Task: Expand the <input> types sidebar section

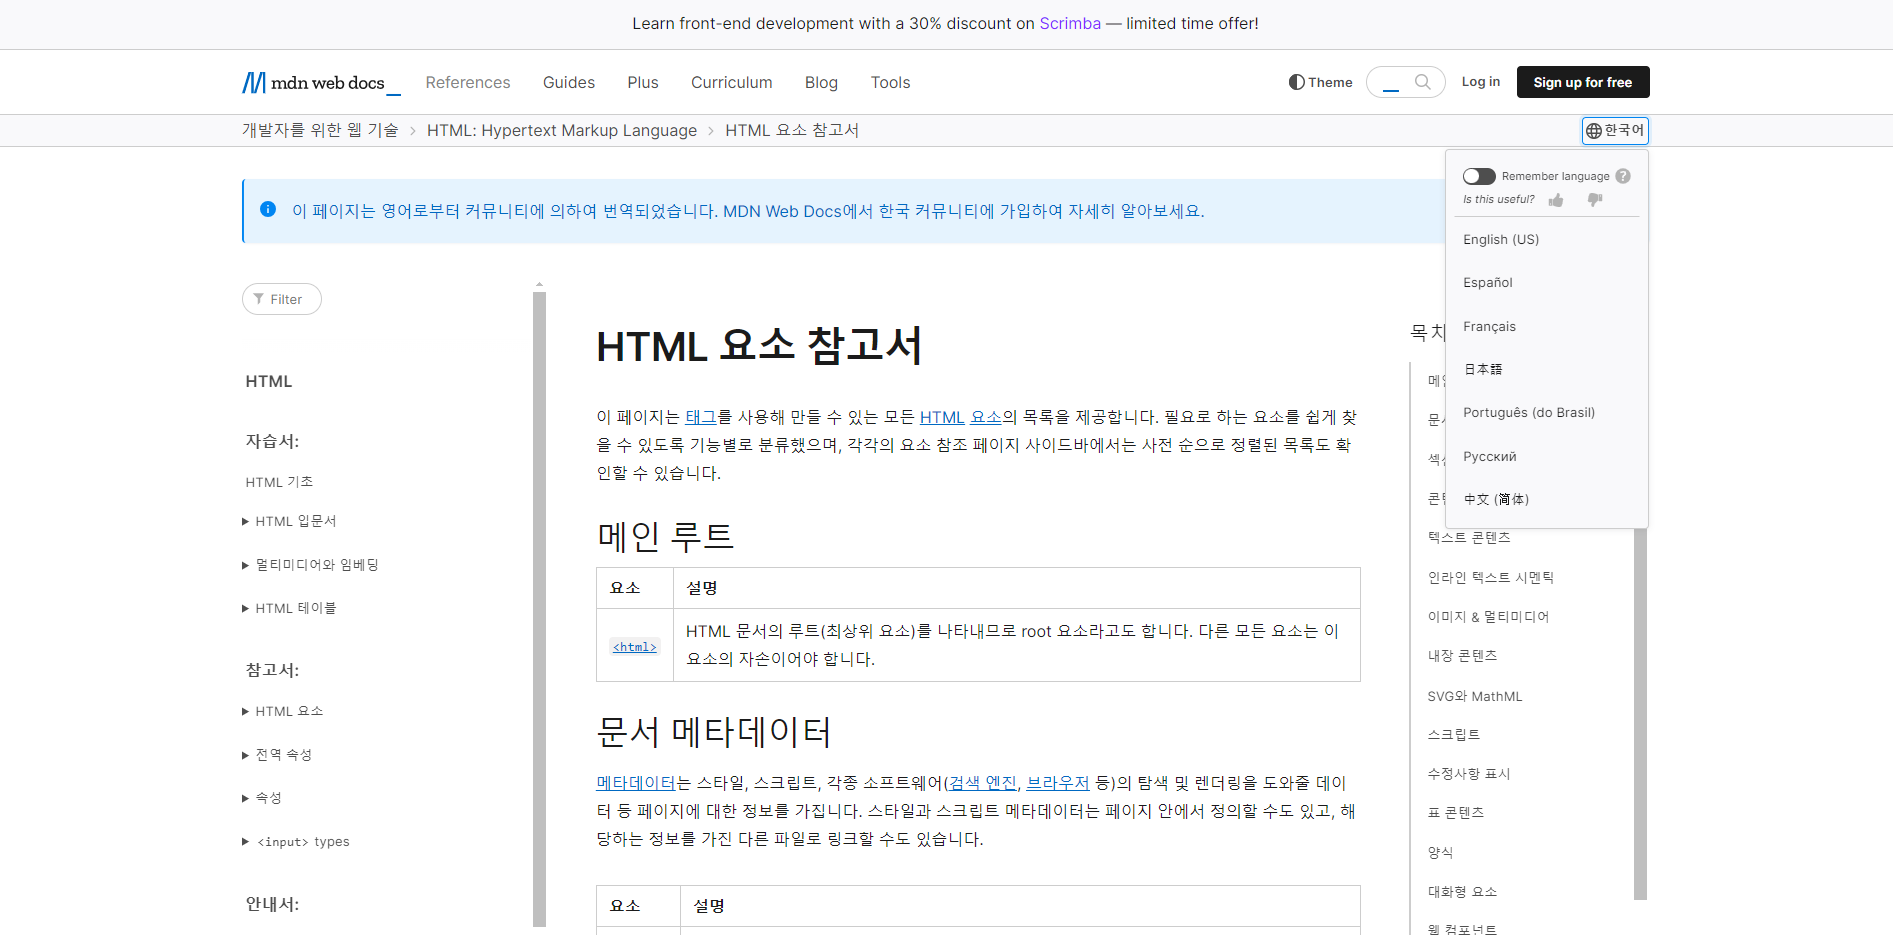Action: coord(296,842)
